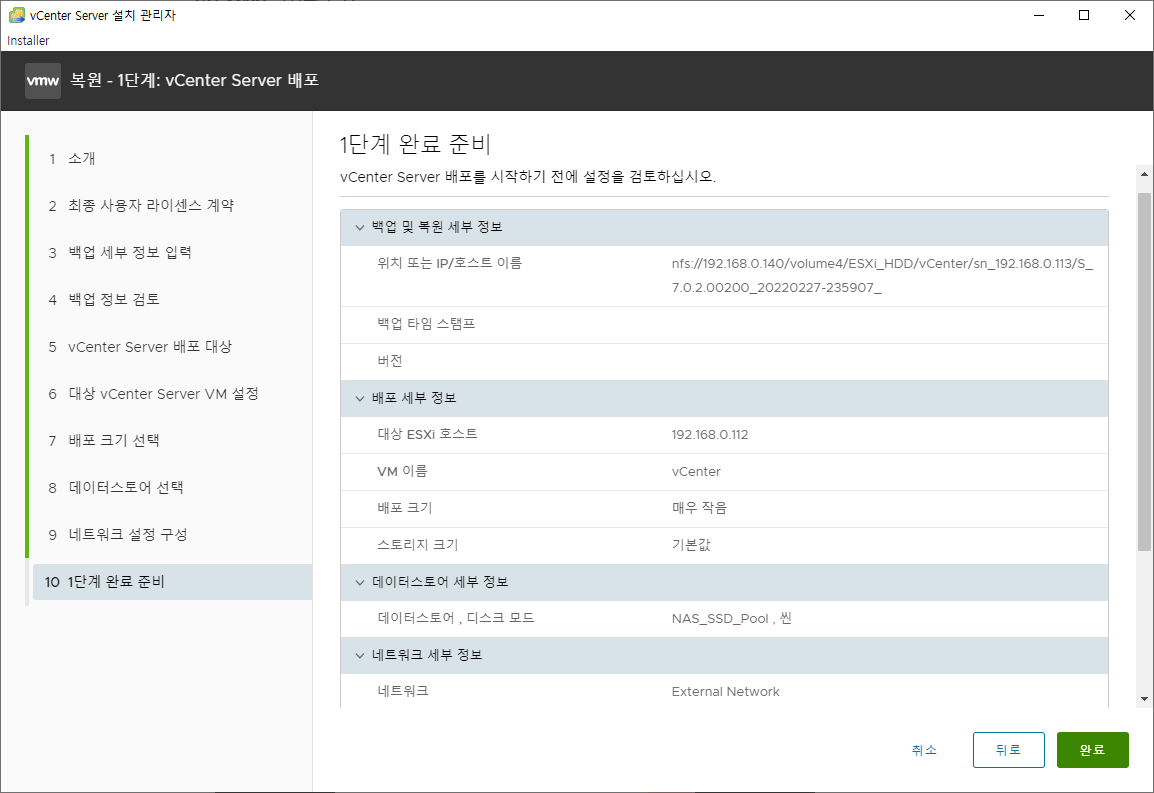Click the 뒤로 back button
This screenshot has width=1154, height=793.
pyautogui.click(x=1008, y=750)
